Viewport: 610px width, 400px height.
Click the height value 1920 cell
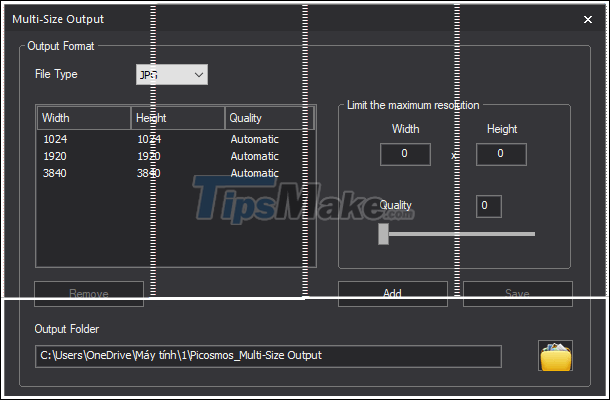tap(149, 156)
